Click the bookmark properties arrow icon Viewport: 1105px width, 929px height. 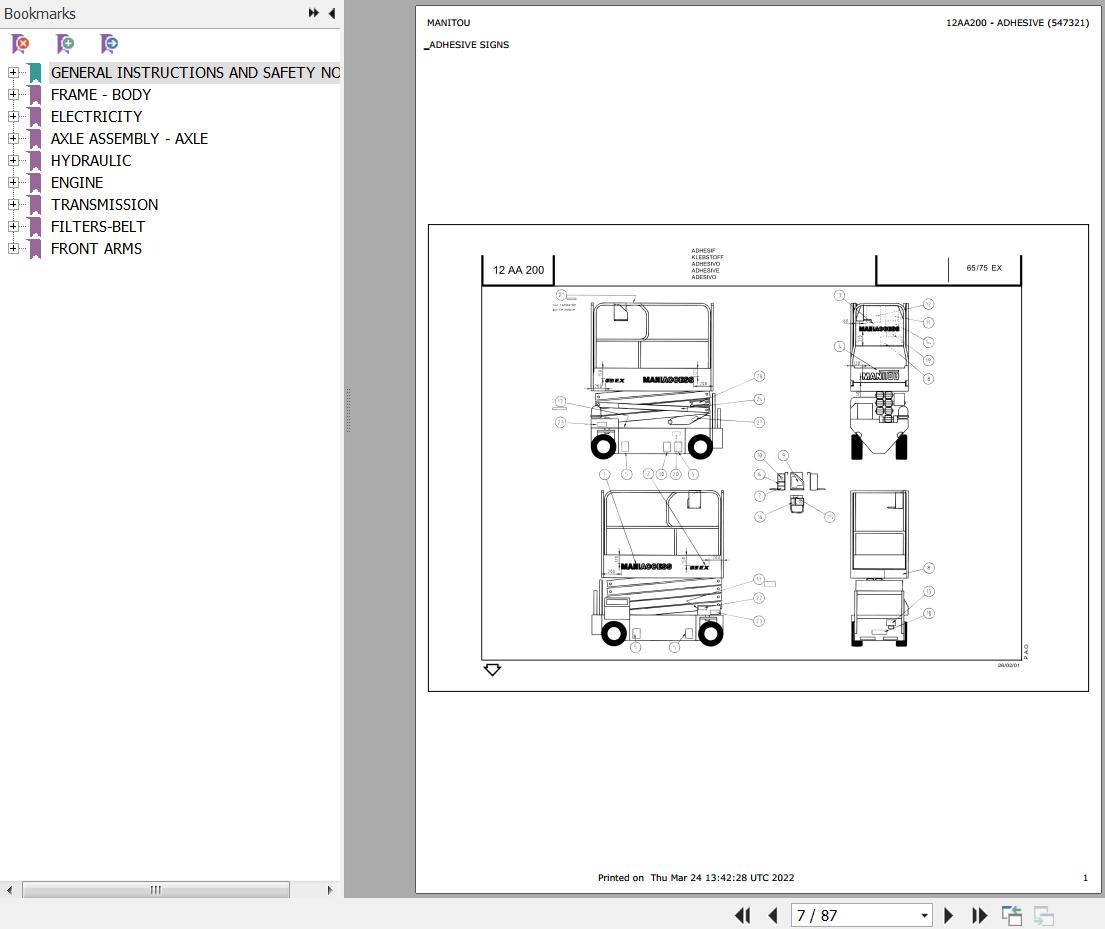coord(109,44)
